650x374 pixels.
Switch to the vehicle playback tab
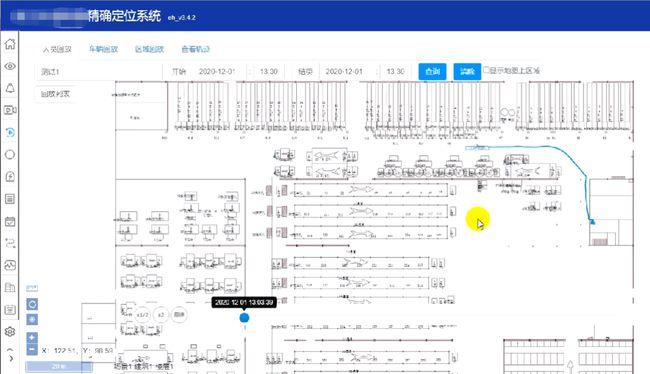point(103,49)
